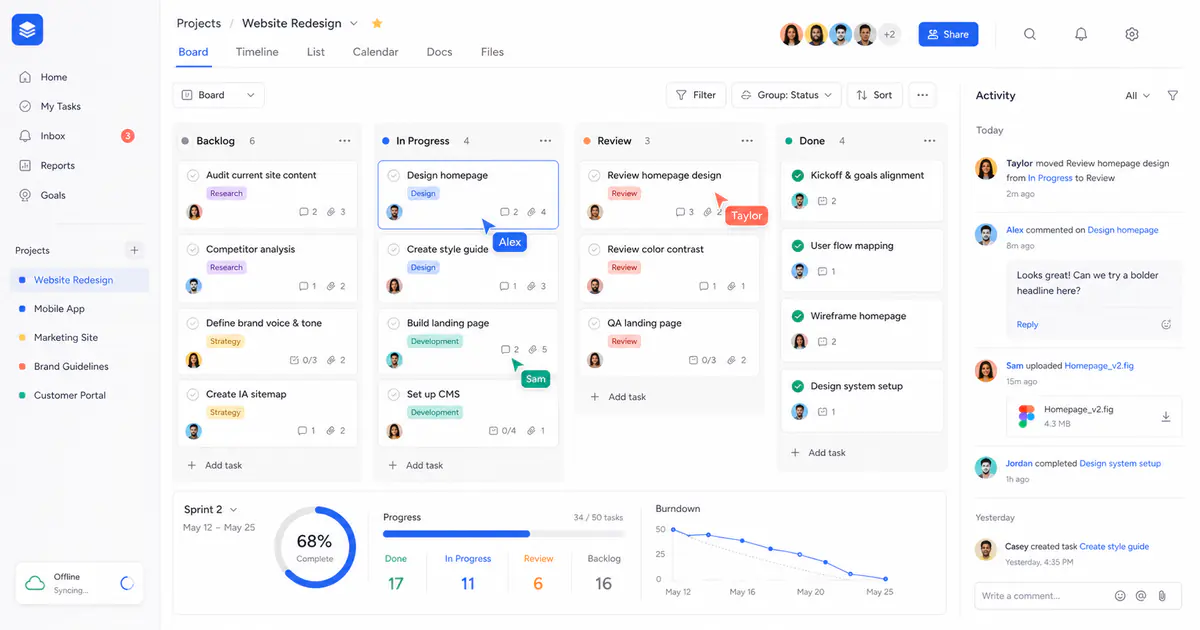This screenshot has width=1200, height=630.
Task: Open the Group: Status dropdown
Action: [x=787, y=95]
